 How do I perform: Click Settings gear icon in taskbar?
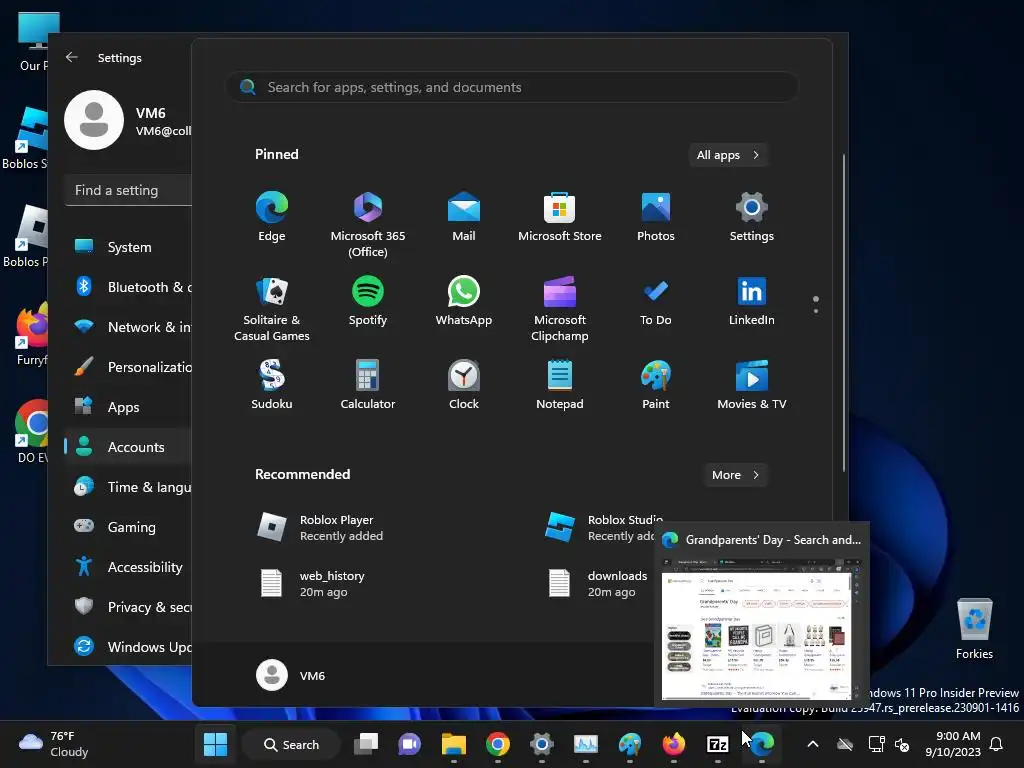point(541,744)
